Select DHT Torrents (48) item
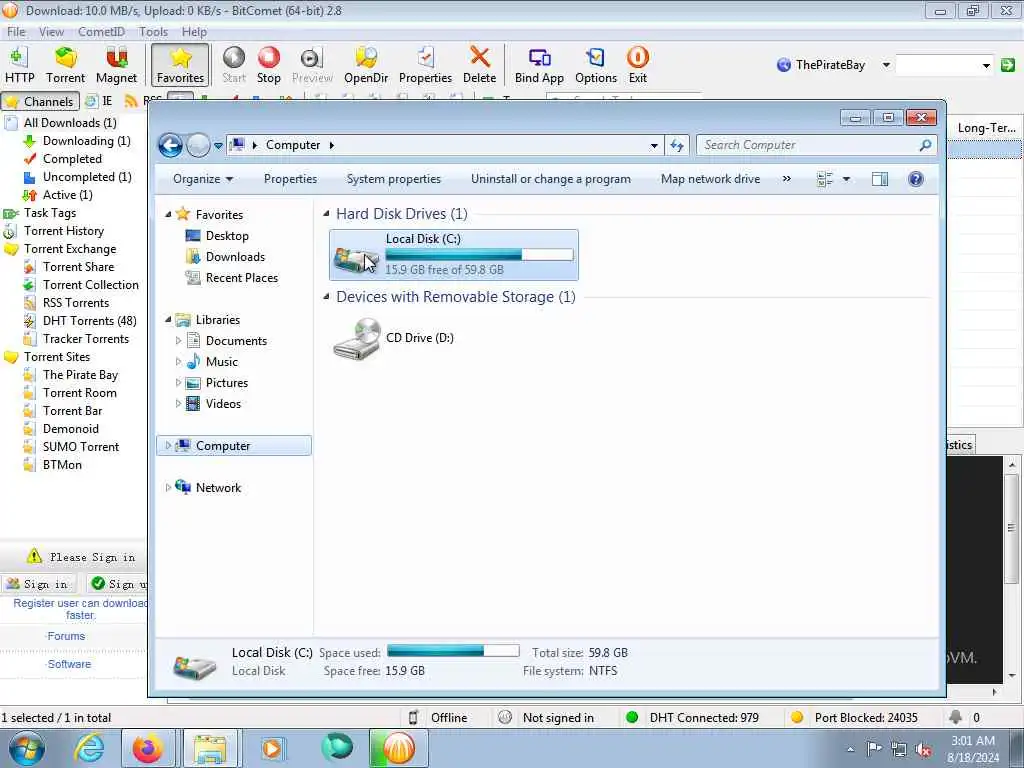The height and width of the screenshot is (768, 1024). coord(89,321)
